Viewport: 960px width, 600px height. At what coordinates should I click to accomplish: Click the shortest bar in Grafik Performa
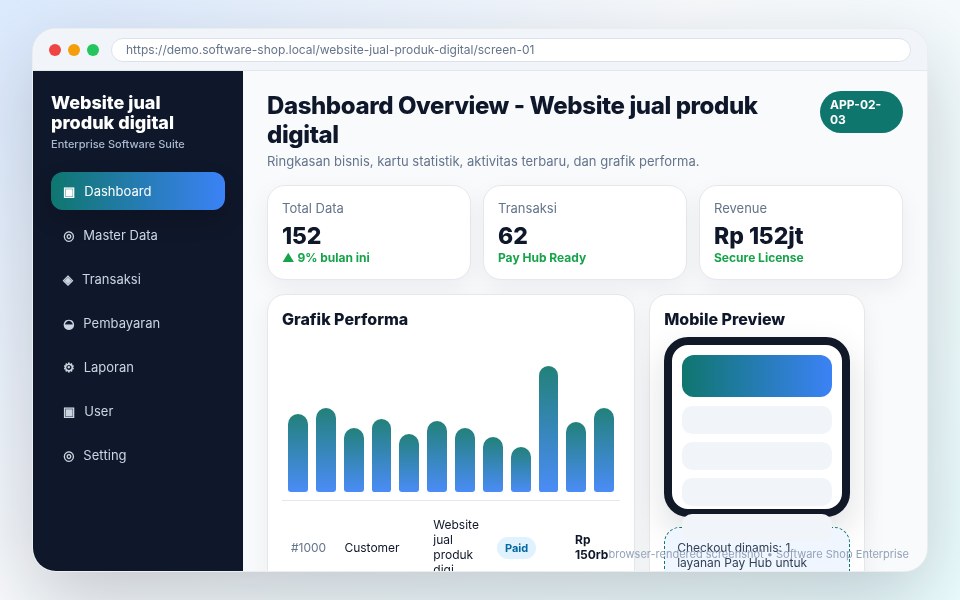[521, 469]
